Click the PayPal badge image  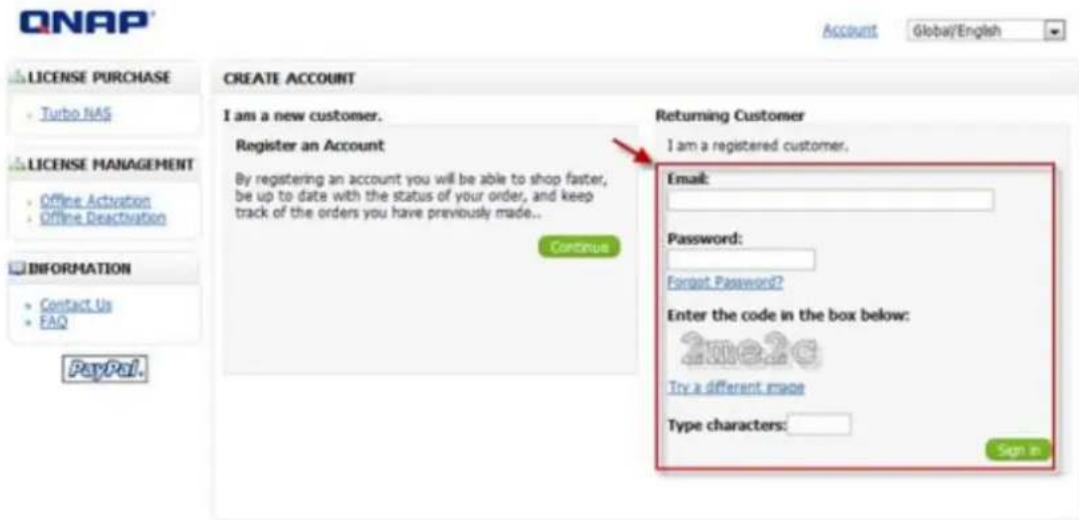[x=105, y=369]
